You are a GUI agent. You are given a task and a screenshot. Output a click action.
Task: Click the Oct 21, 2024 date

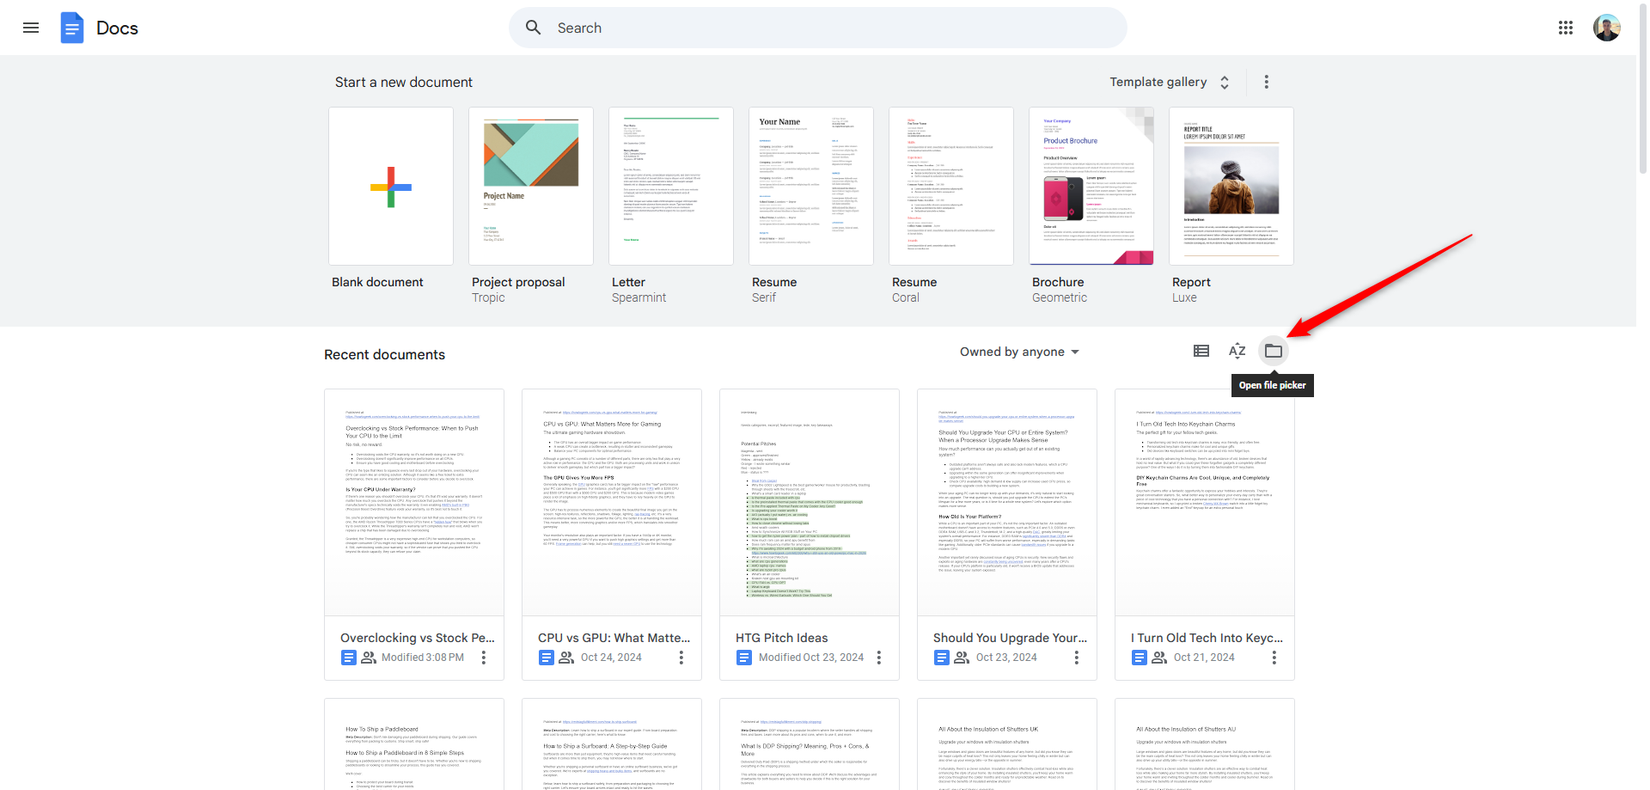click(x=1204, y=658)
